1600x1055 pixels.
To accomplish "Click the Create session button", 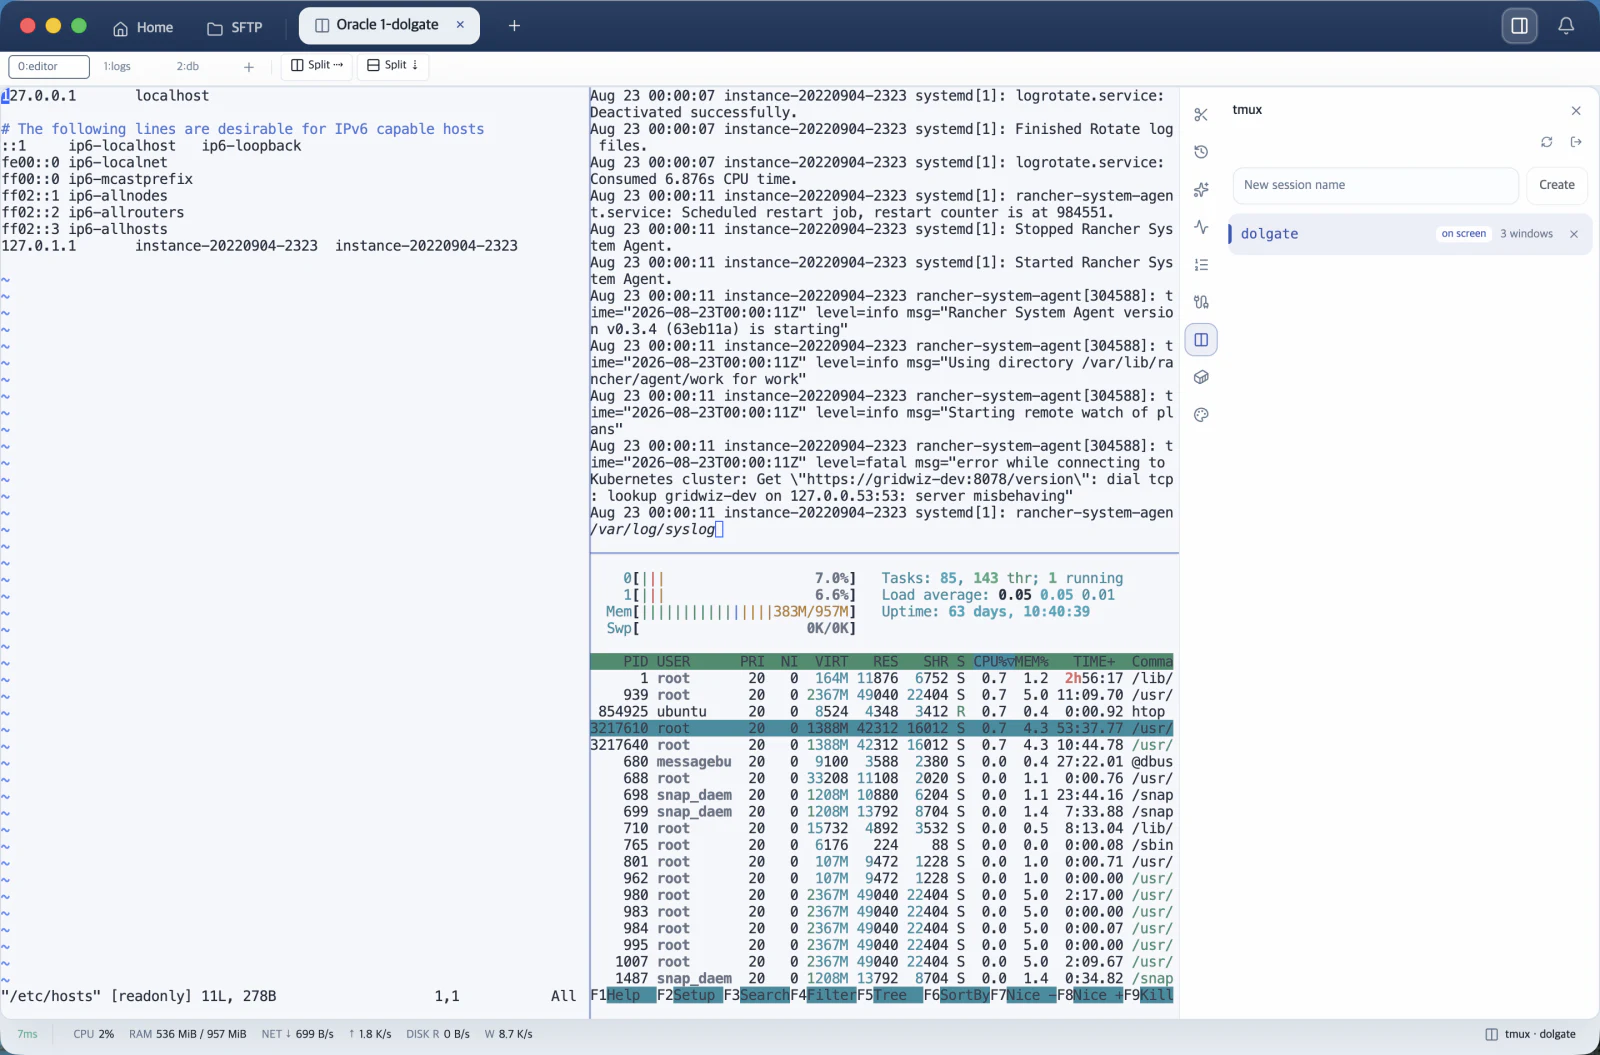I will [x=1556, y=185].
